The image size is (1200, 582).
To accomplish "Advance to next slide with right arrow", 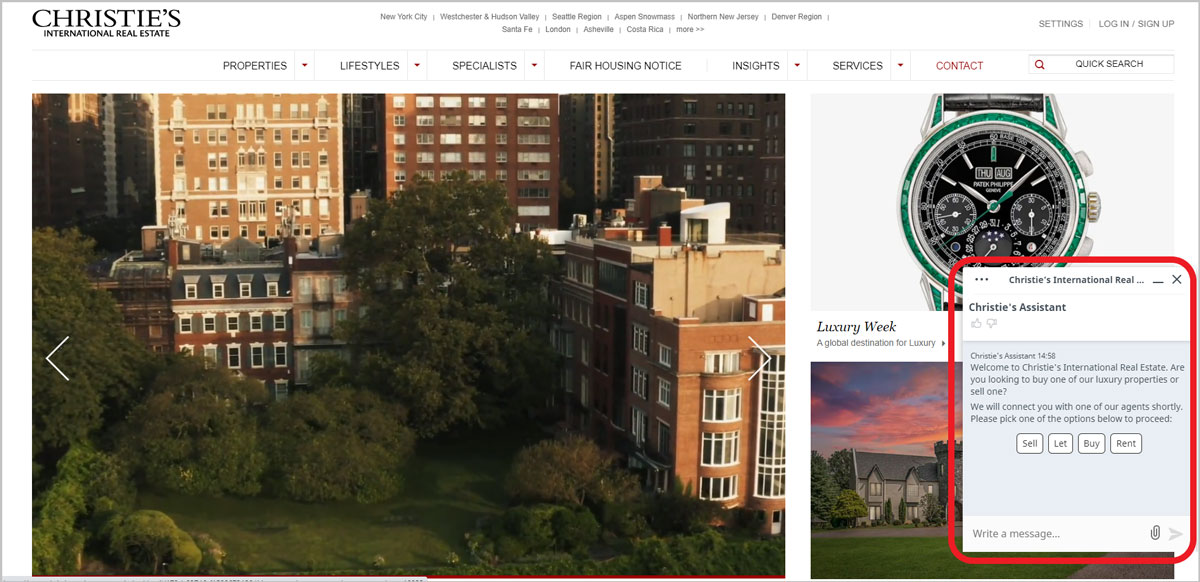I will click(760, 358).
